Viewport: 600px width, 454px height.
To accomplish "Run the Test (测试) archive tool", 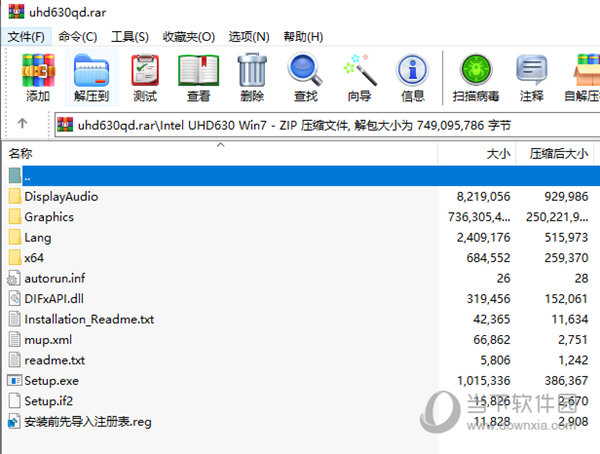I will pos(145,70).
